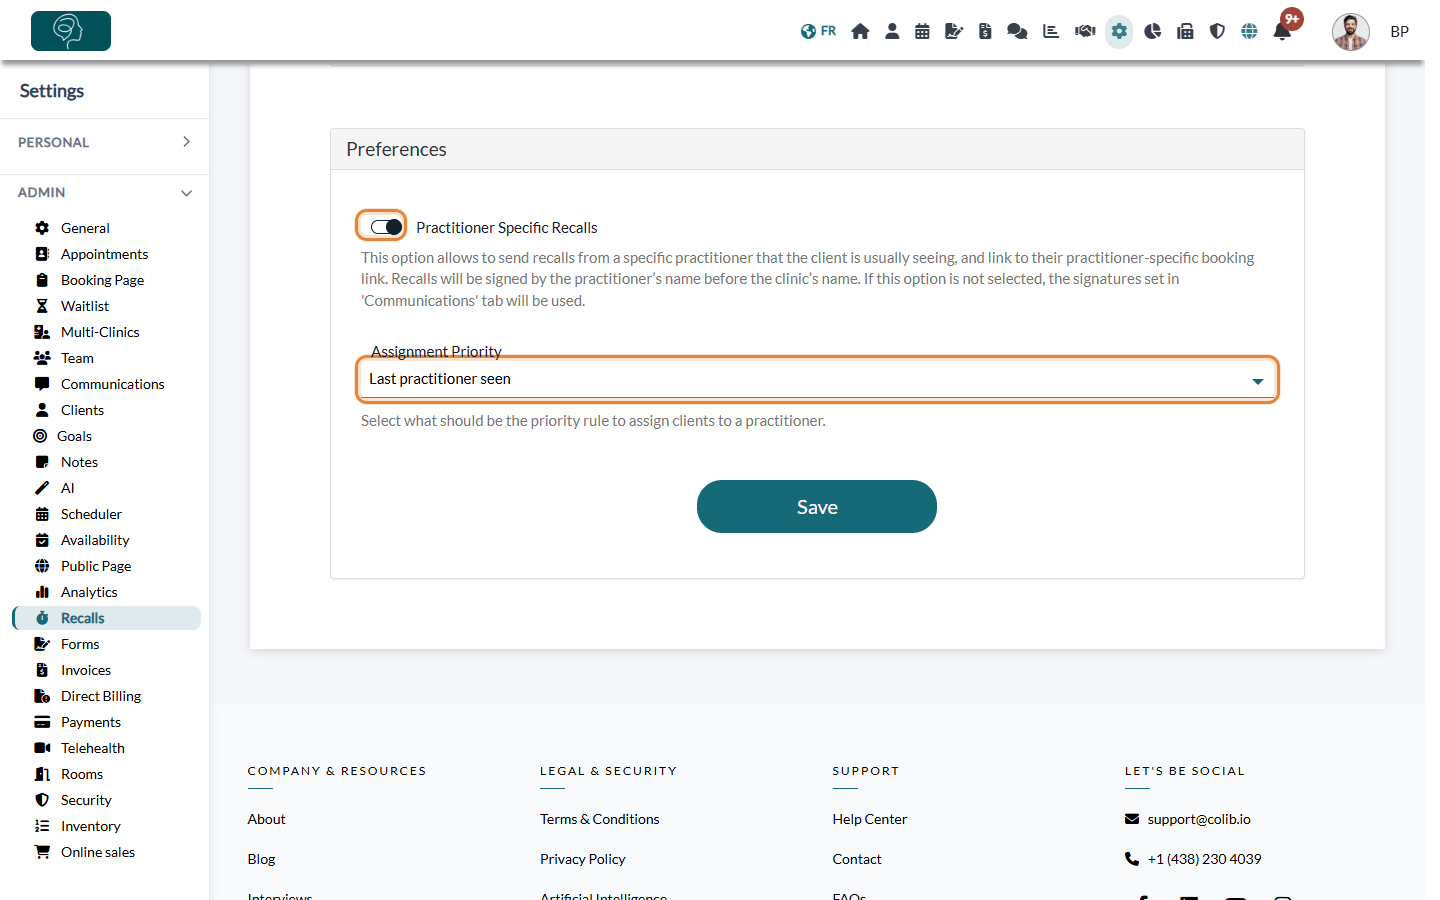
Task: Open the home icon in top navigation
Action: click(860, 31)
